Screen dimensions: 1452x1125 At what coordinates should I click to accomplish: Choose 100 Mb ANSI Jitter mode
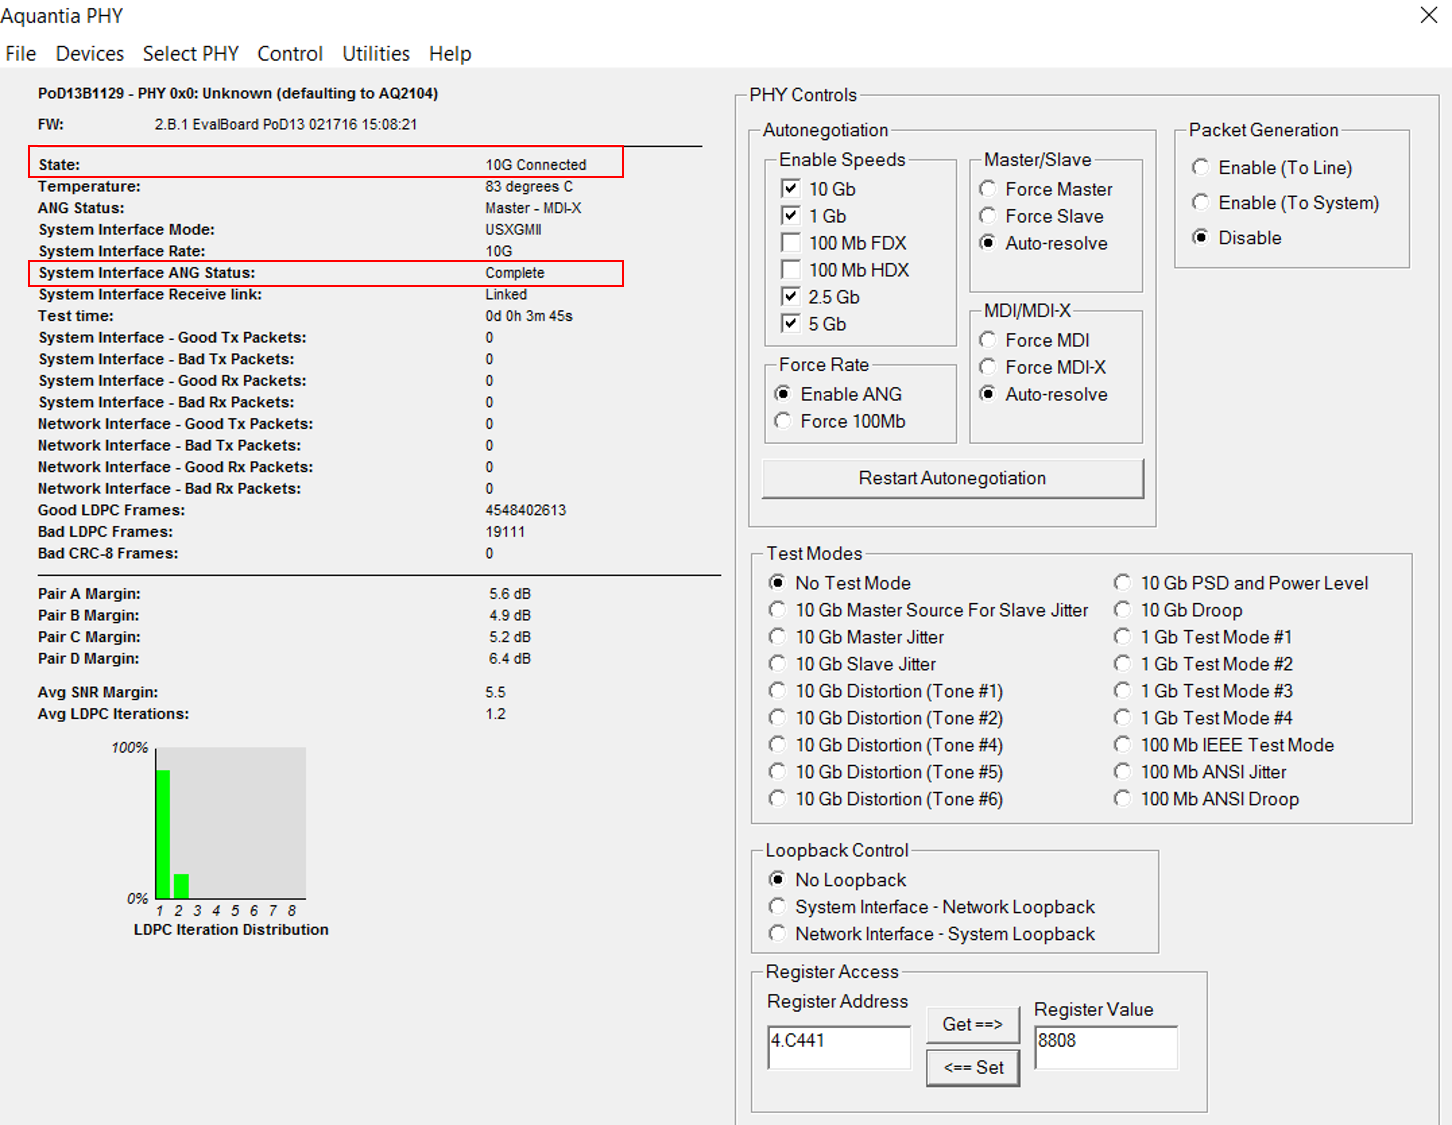(1122, 772)
